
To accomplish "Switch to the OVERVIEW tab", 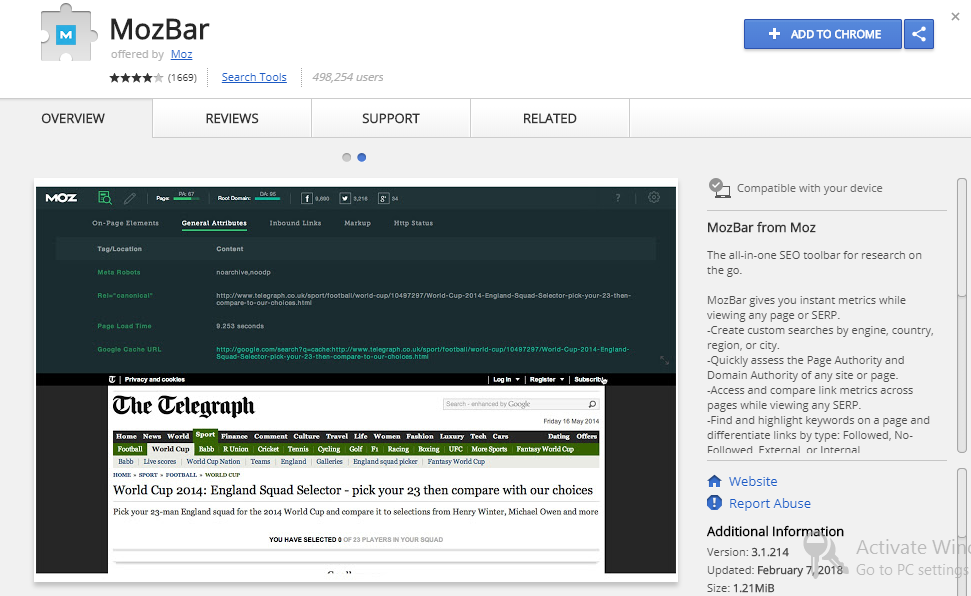I will point(73,118).
